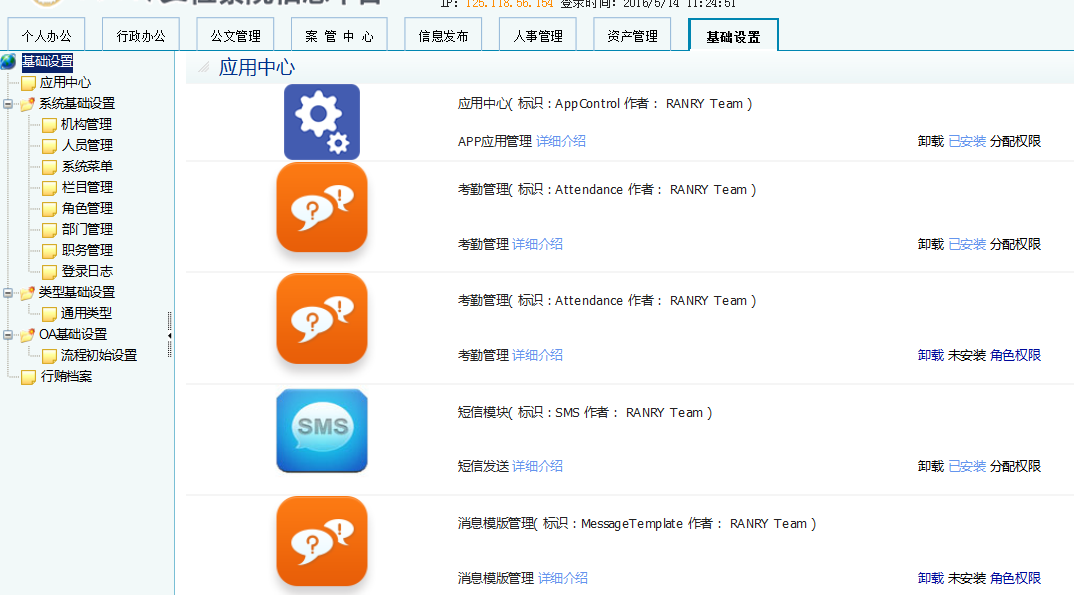Image resolution: width=1074 pixels, height=595 pixels.
Task: Collapse the OA基础设置 tree node
Action: point(8,333)
